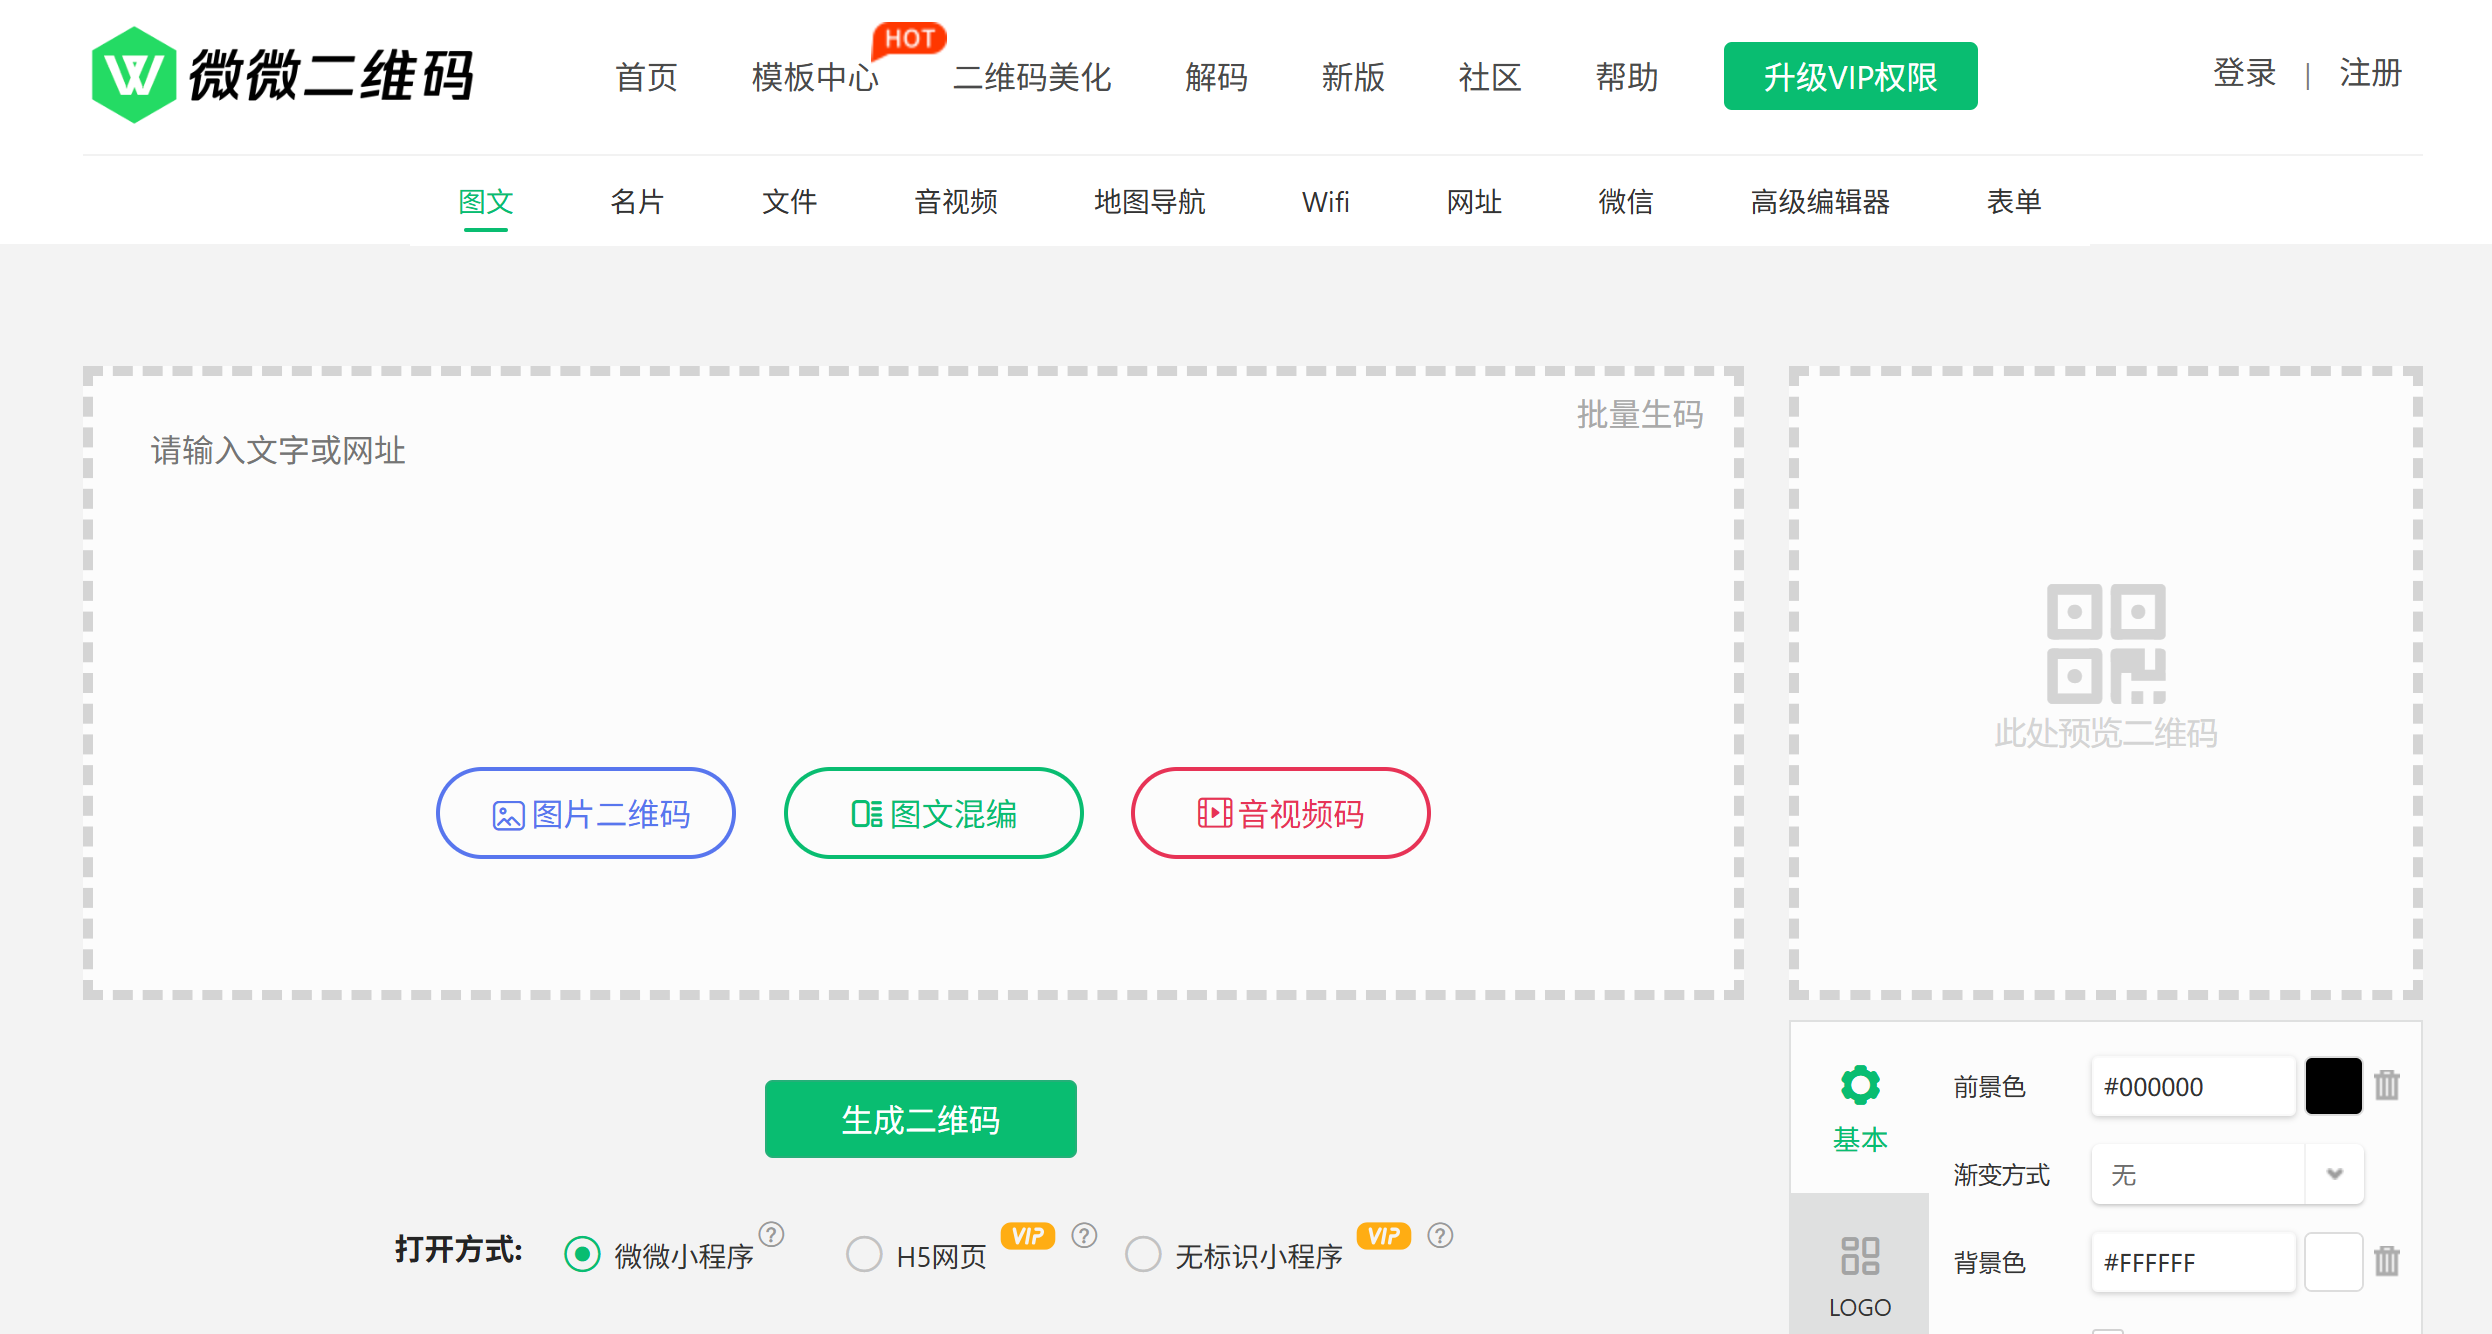
Task: Click the 升级VIP权限 button
Action: pyautogui.click(x=1850, y=76)
